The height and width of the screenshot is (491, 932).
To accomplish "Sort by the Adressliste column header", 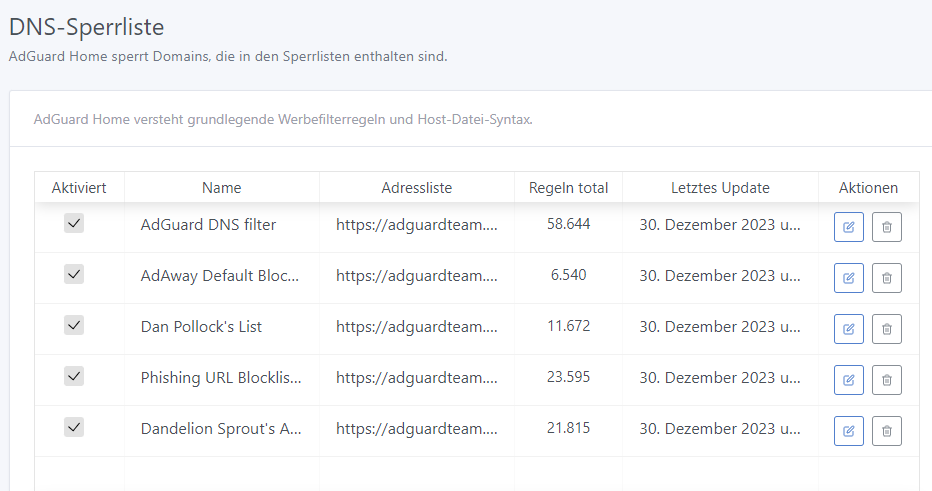I will 417,188.
